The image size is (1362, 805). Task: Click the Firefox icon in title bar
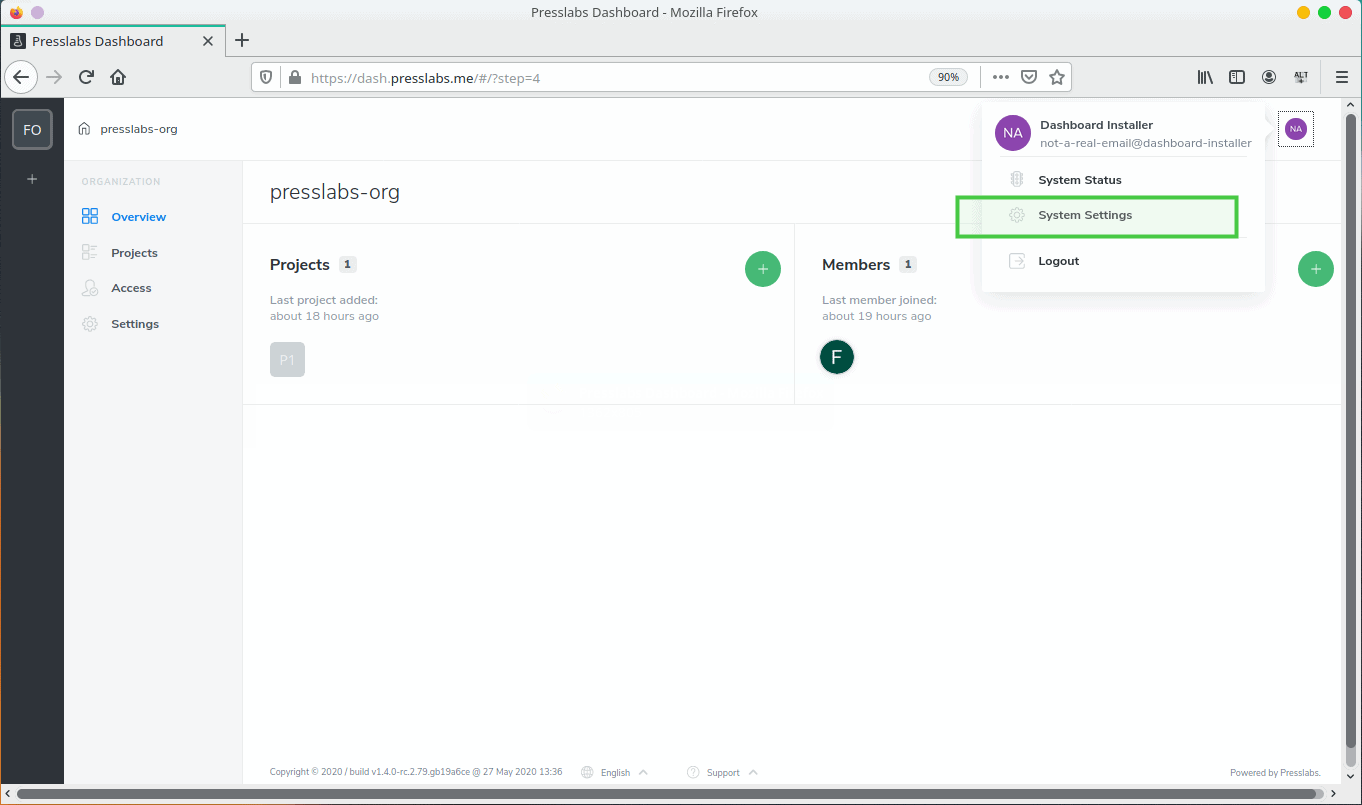click(x=16, y=13)
